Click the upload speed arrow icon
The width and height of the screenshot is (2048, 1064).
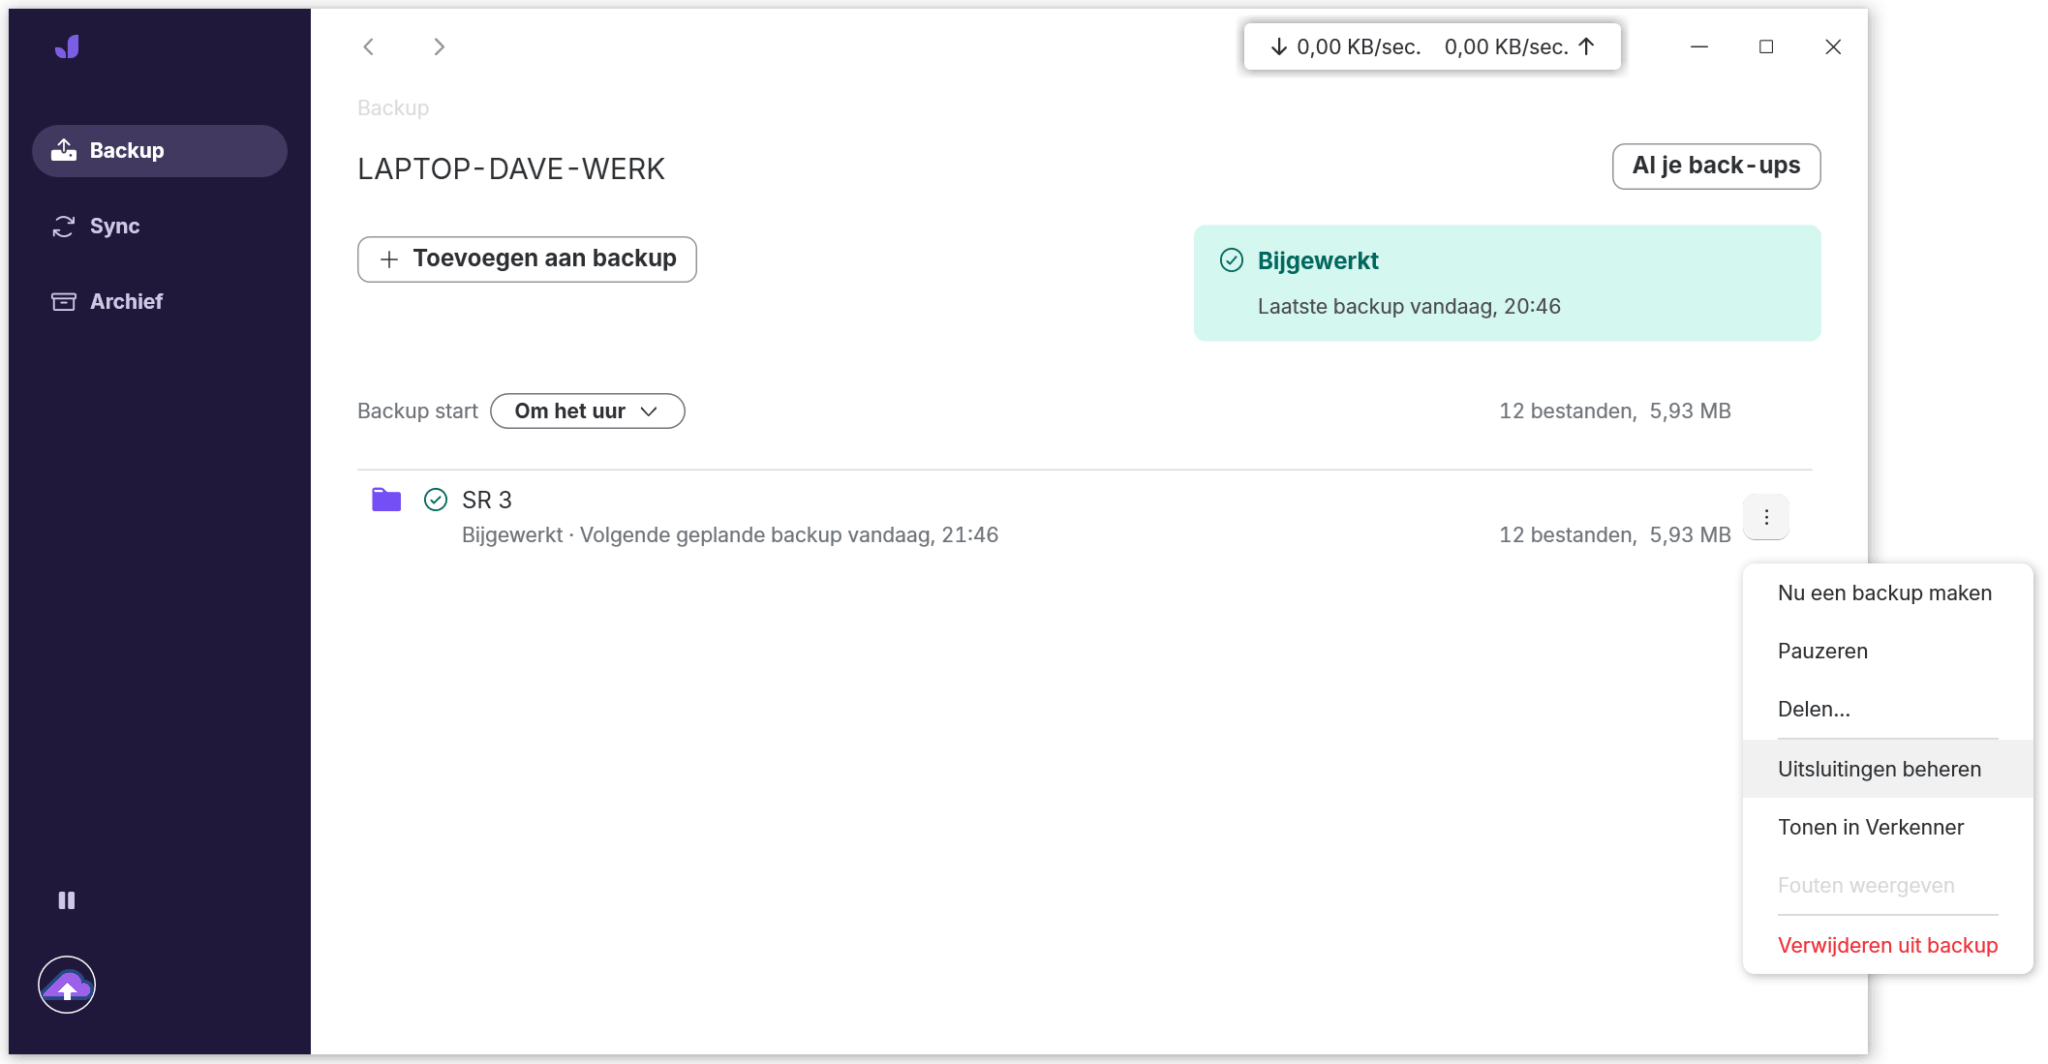coord(1586,47)
